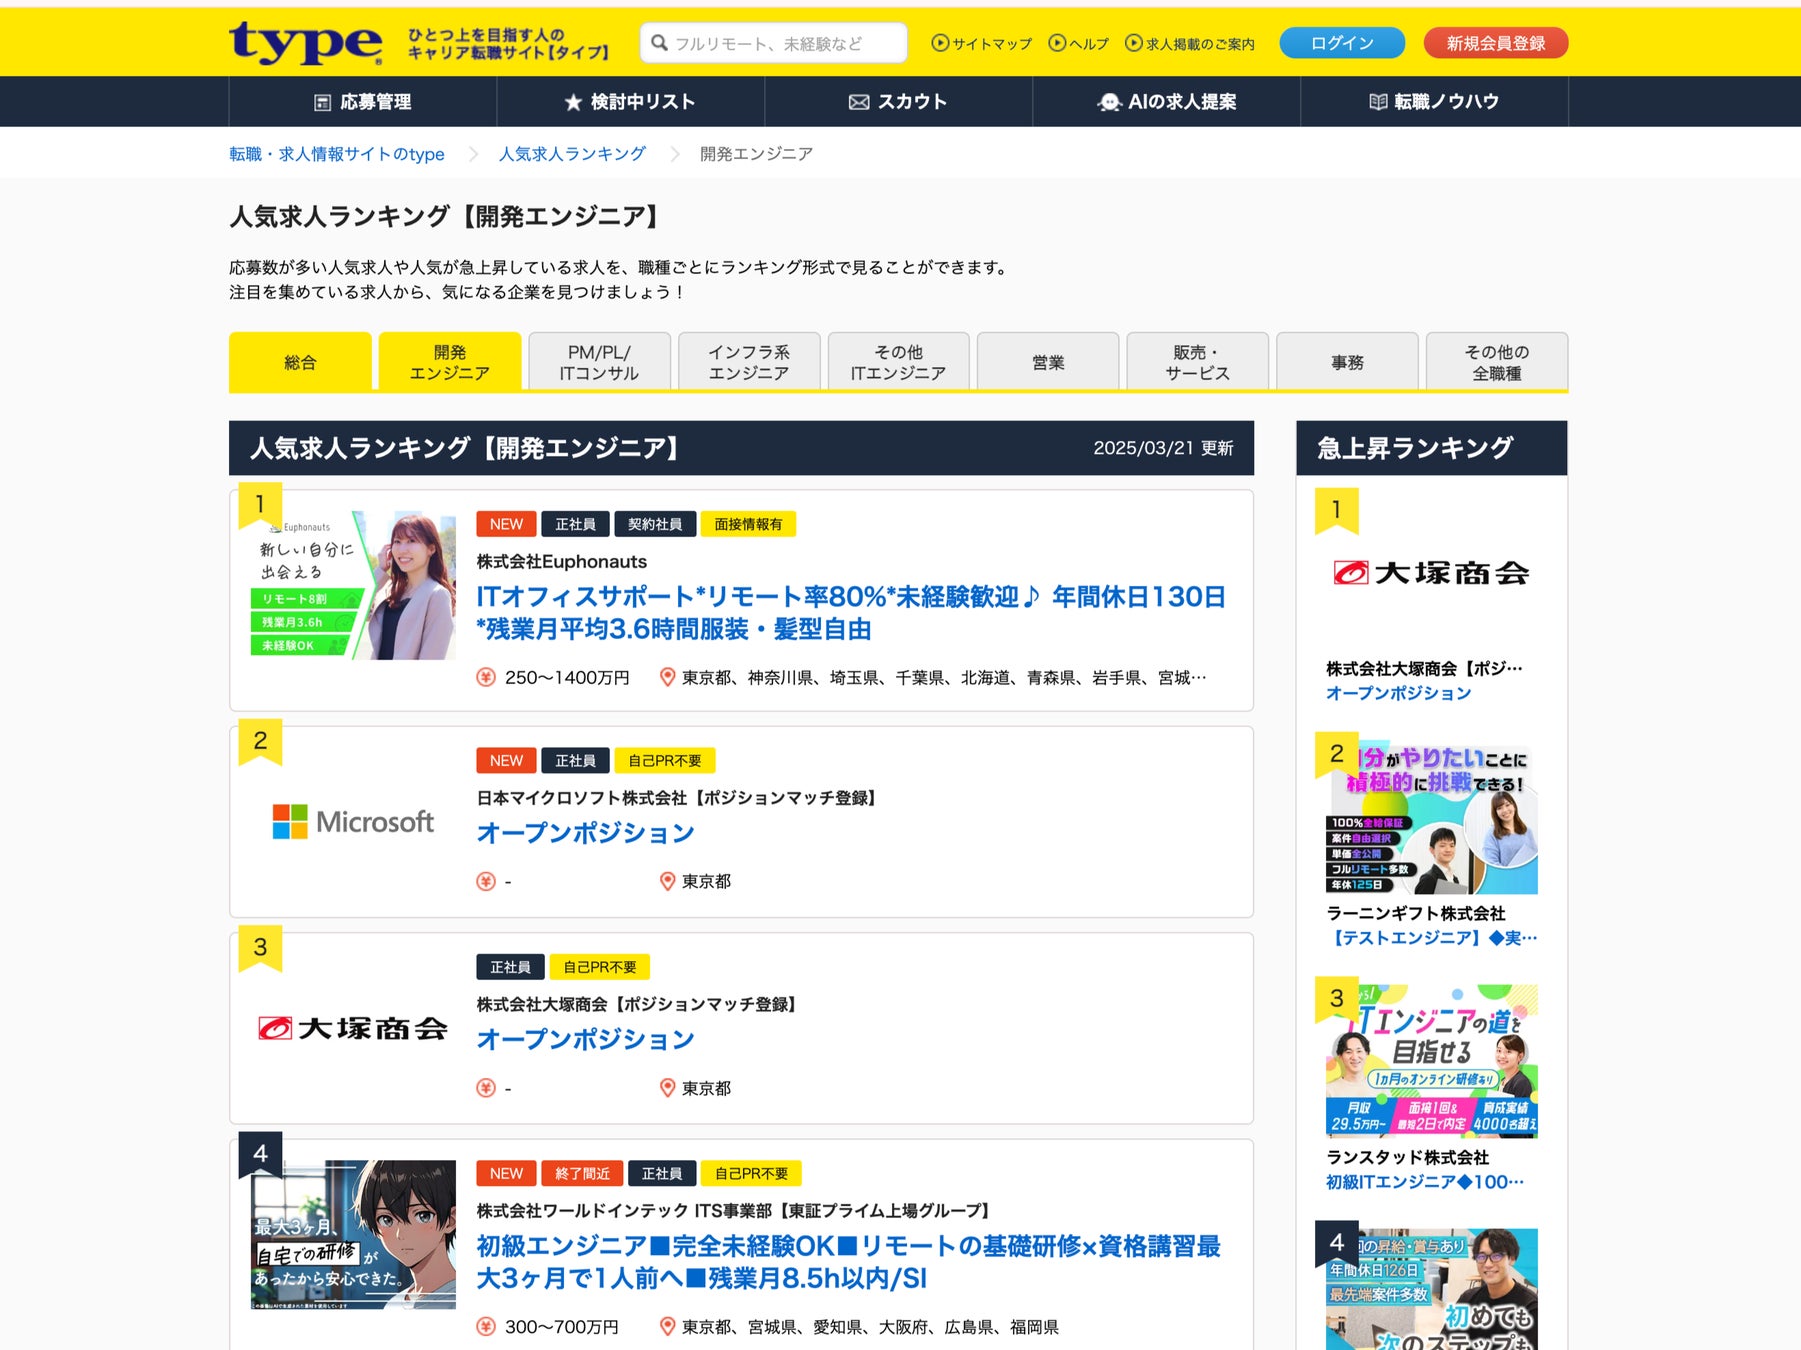Open the サイトマップ link
1801x1350 pixels.
pyautogui.click(x=992, y=44)
